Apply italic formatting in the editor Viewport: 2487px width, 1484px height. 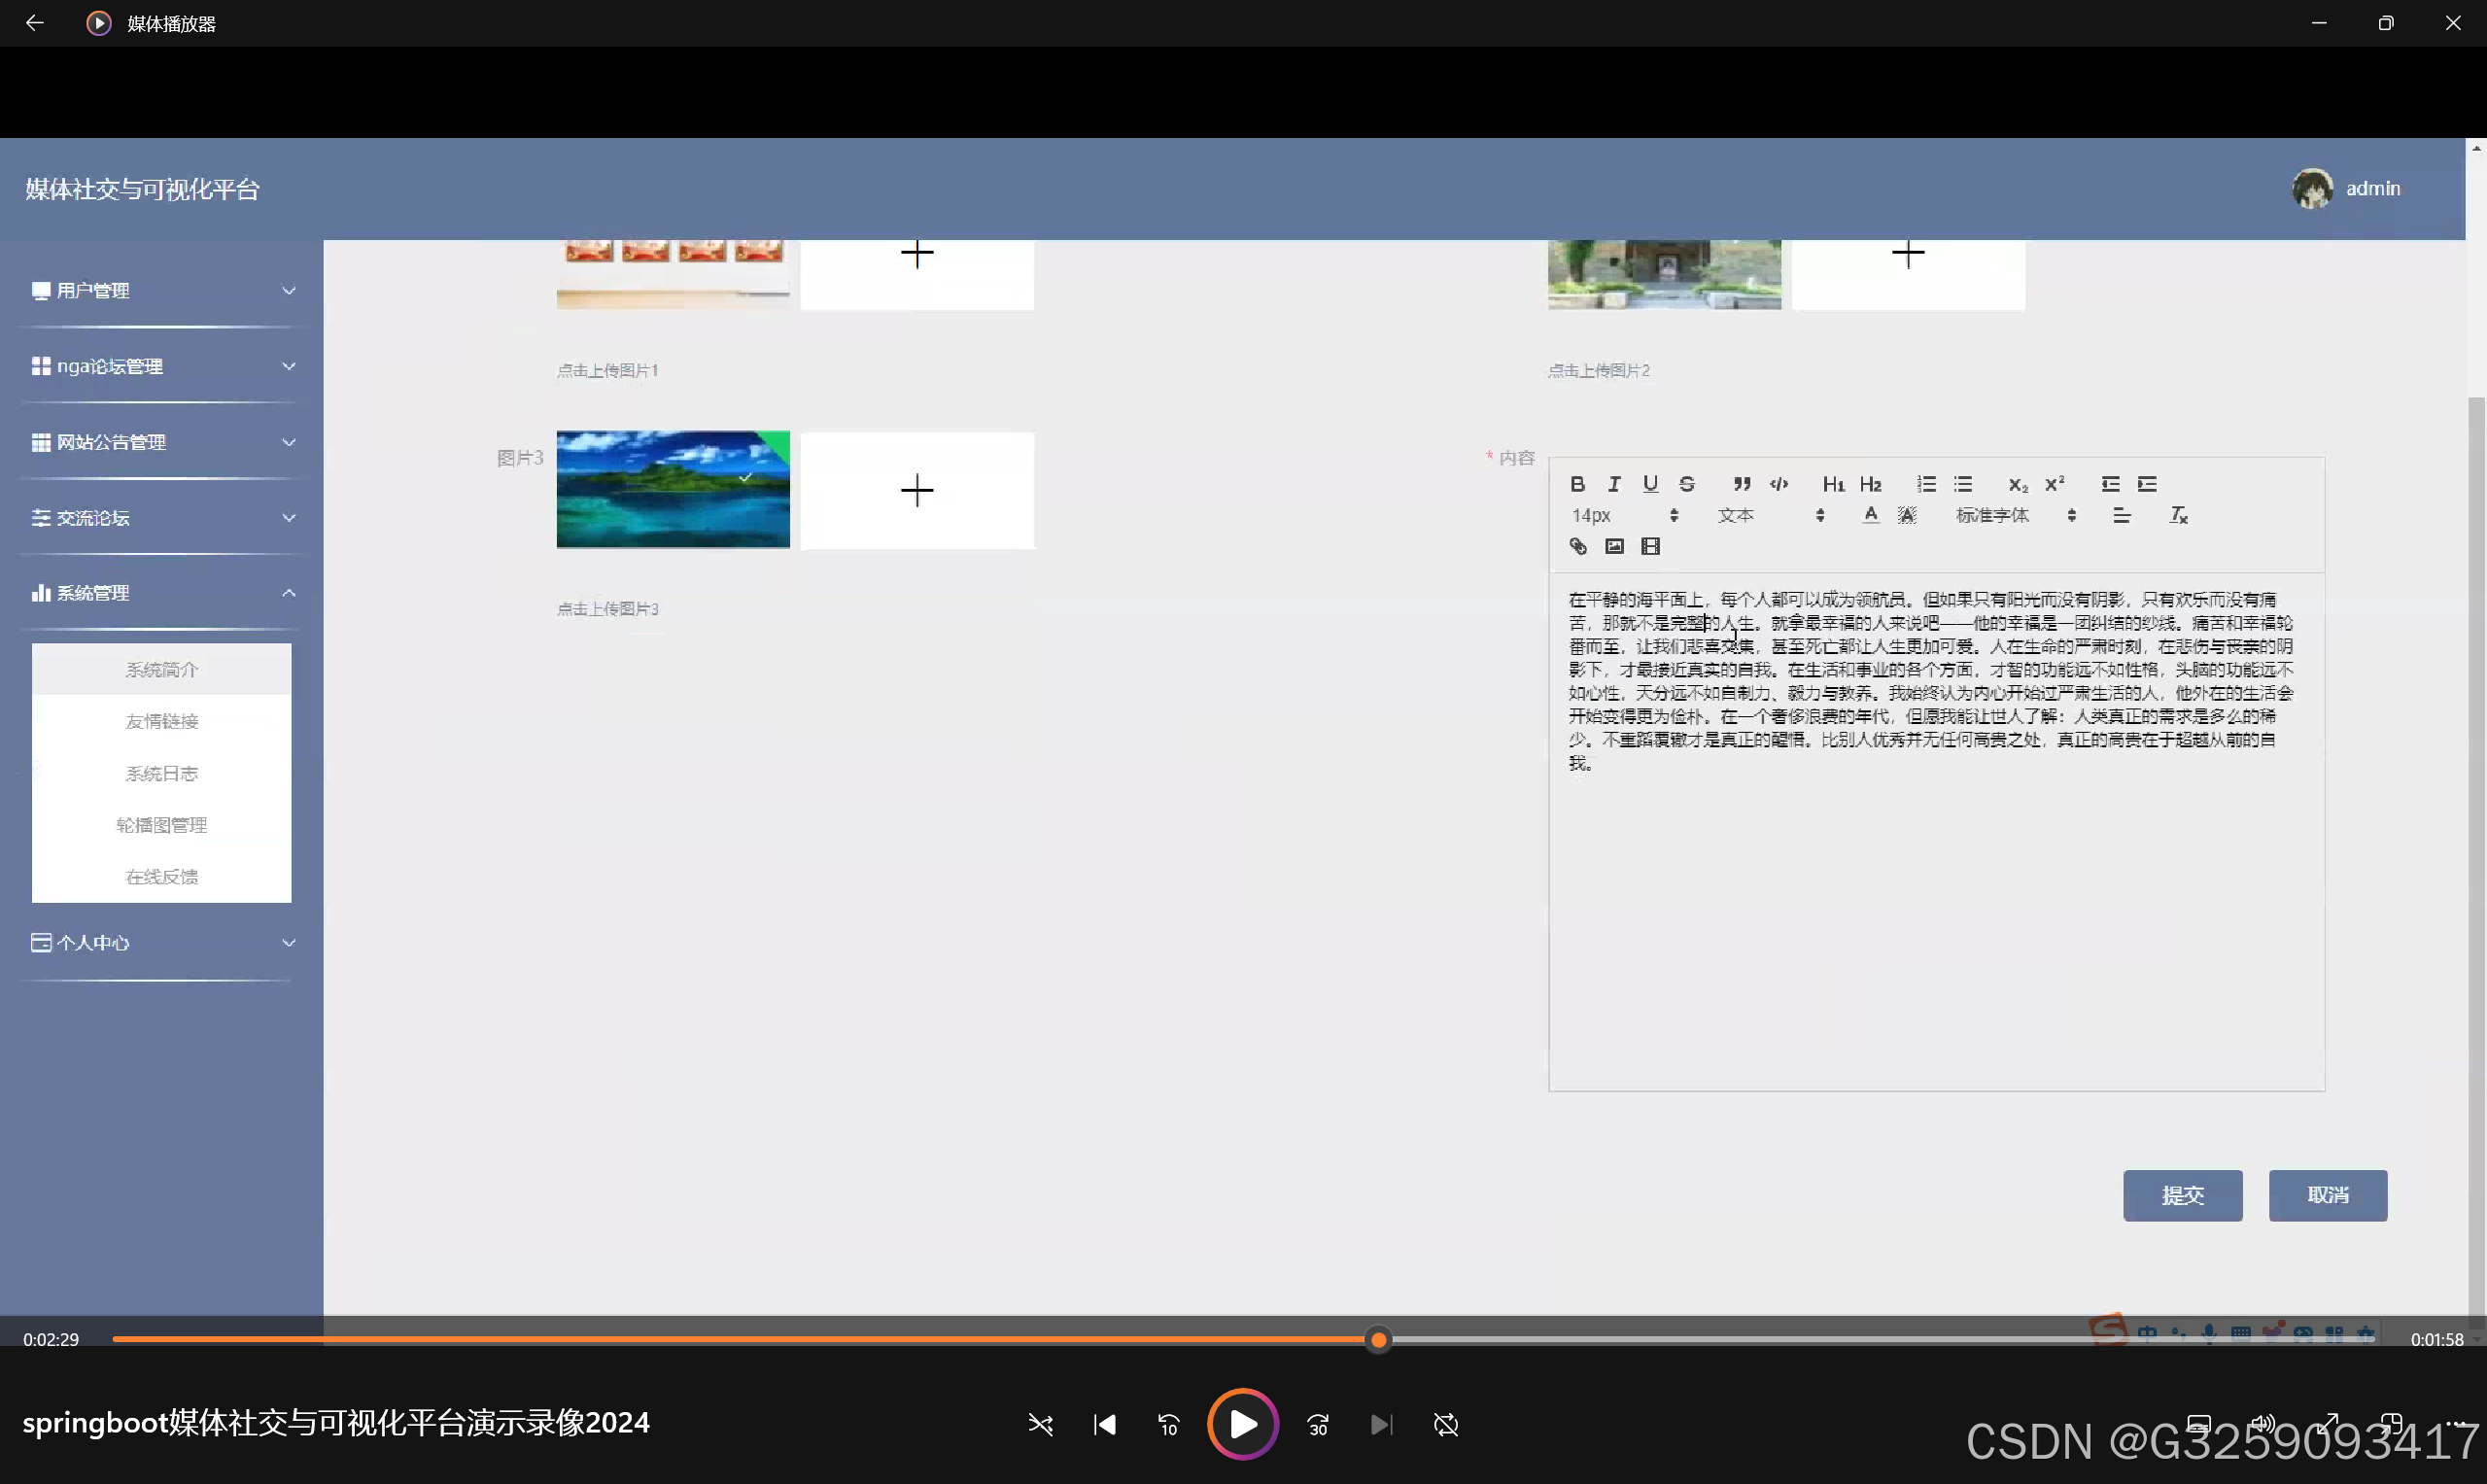click(x=1614, y=484)
